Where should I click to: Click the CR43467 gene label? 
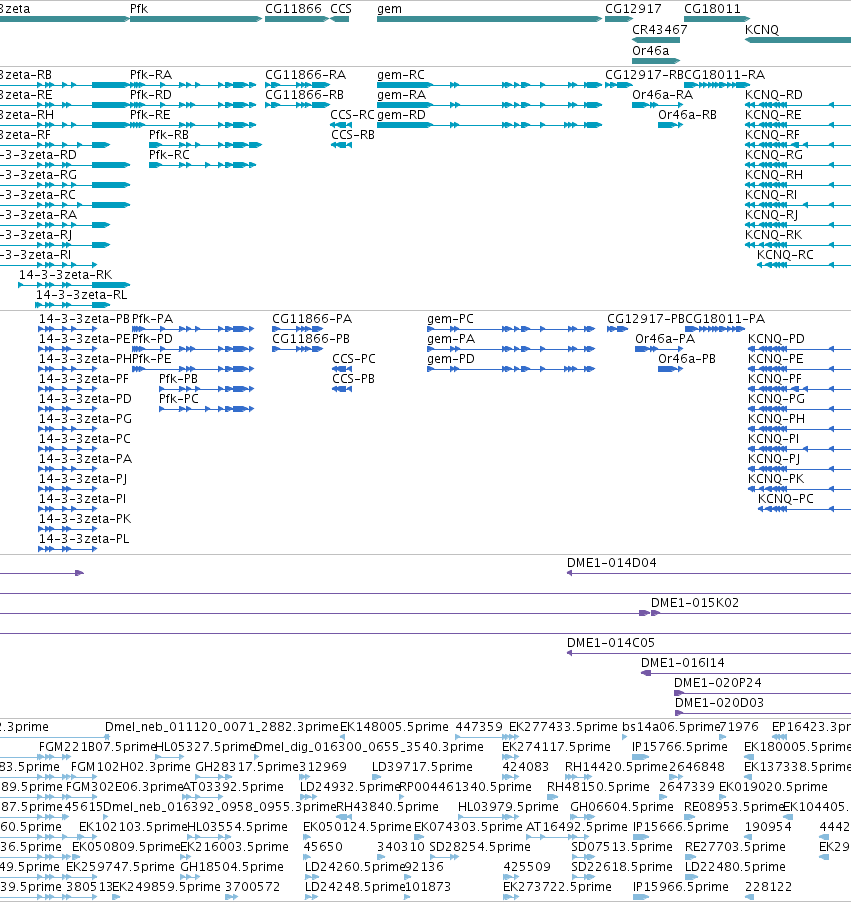pos(659,29)
